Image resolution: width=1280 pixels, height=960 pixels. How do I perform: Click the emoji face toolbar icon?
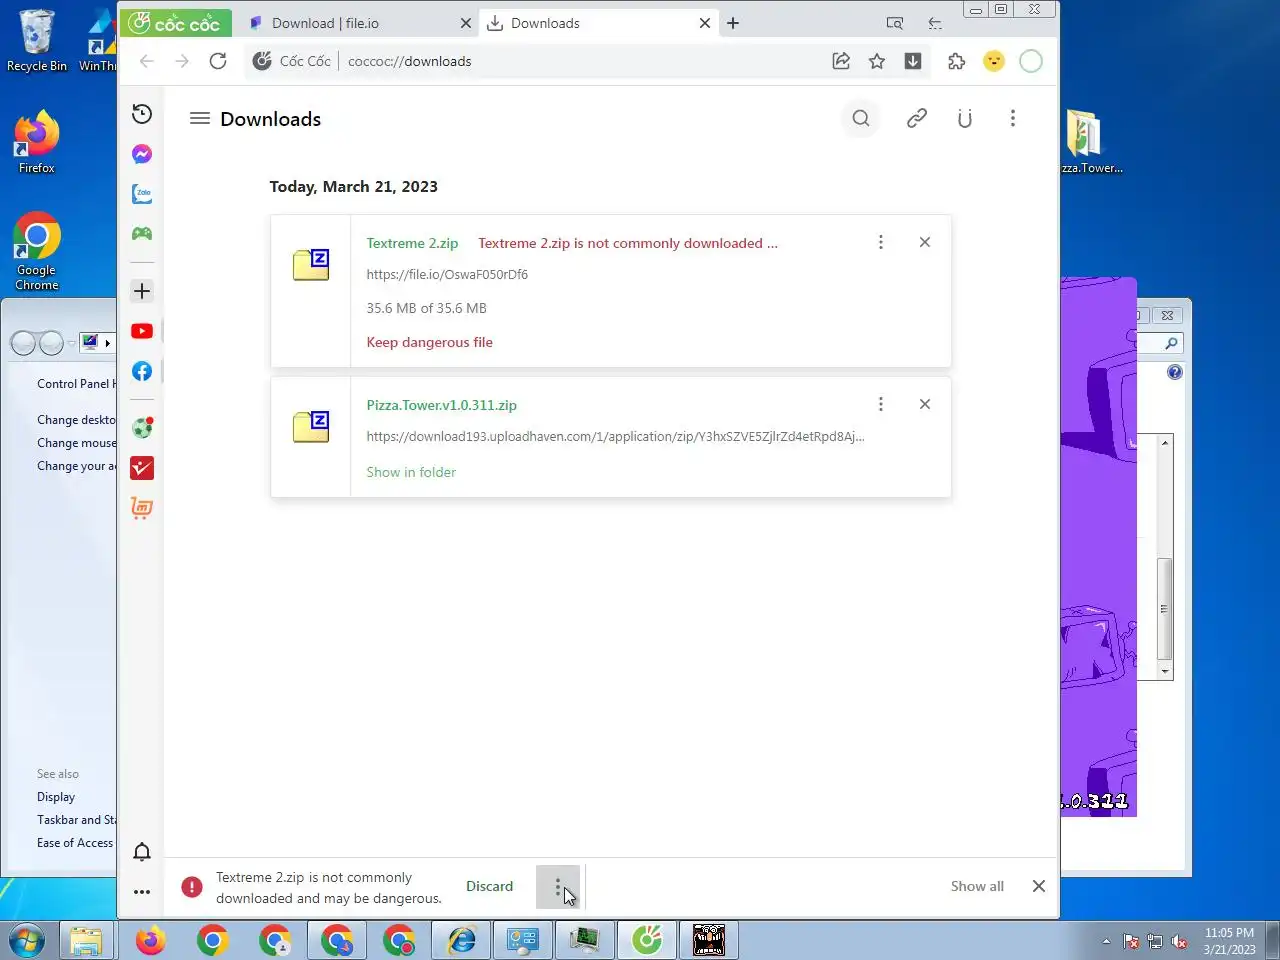(994, 61)
